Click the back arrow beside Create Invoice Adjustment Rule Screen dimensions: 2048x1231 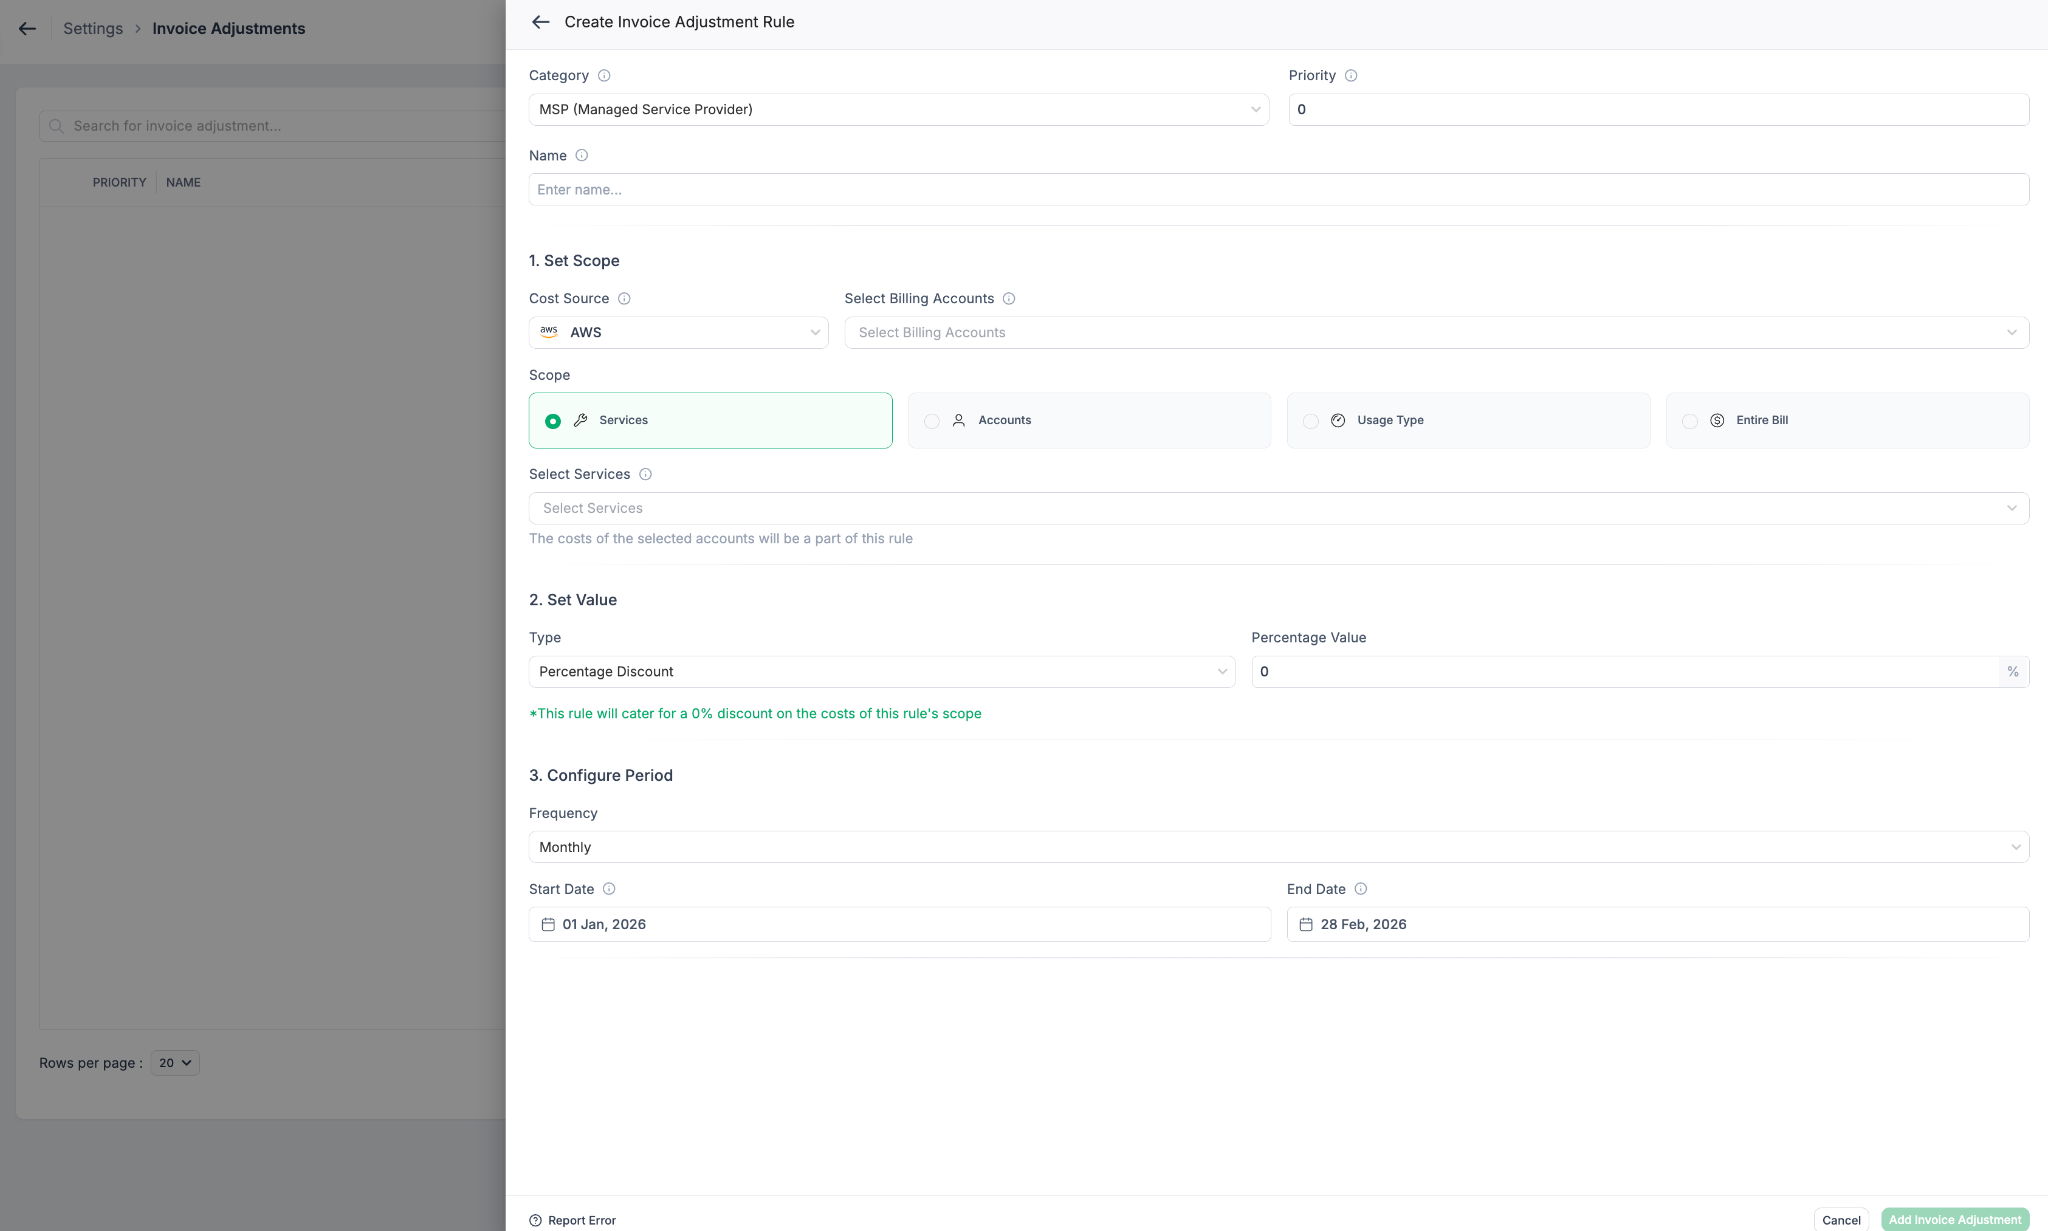click(540, 22)
